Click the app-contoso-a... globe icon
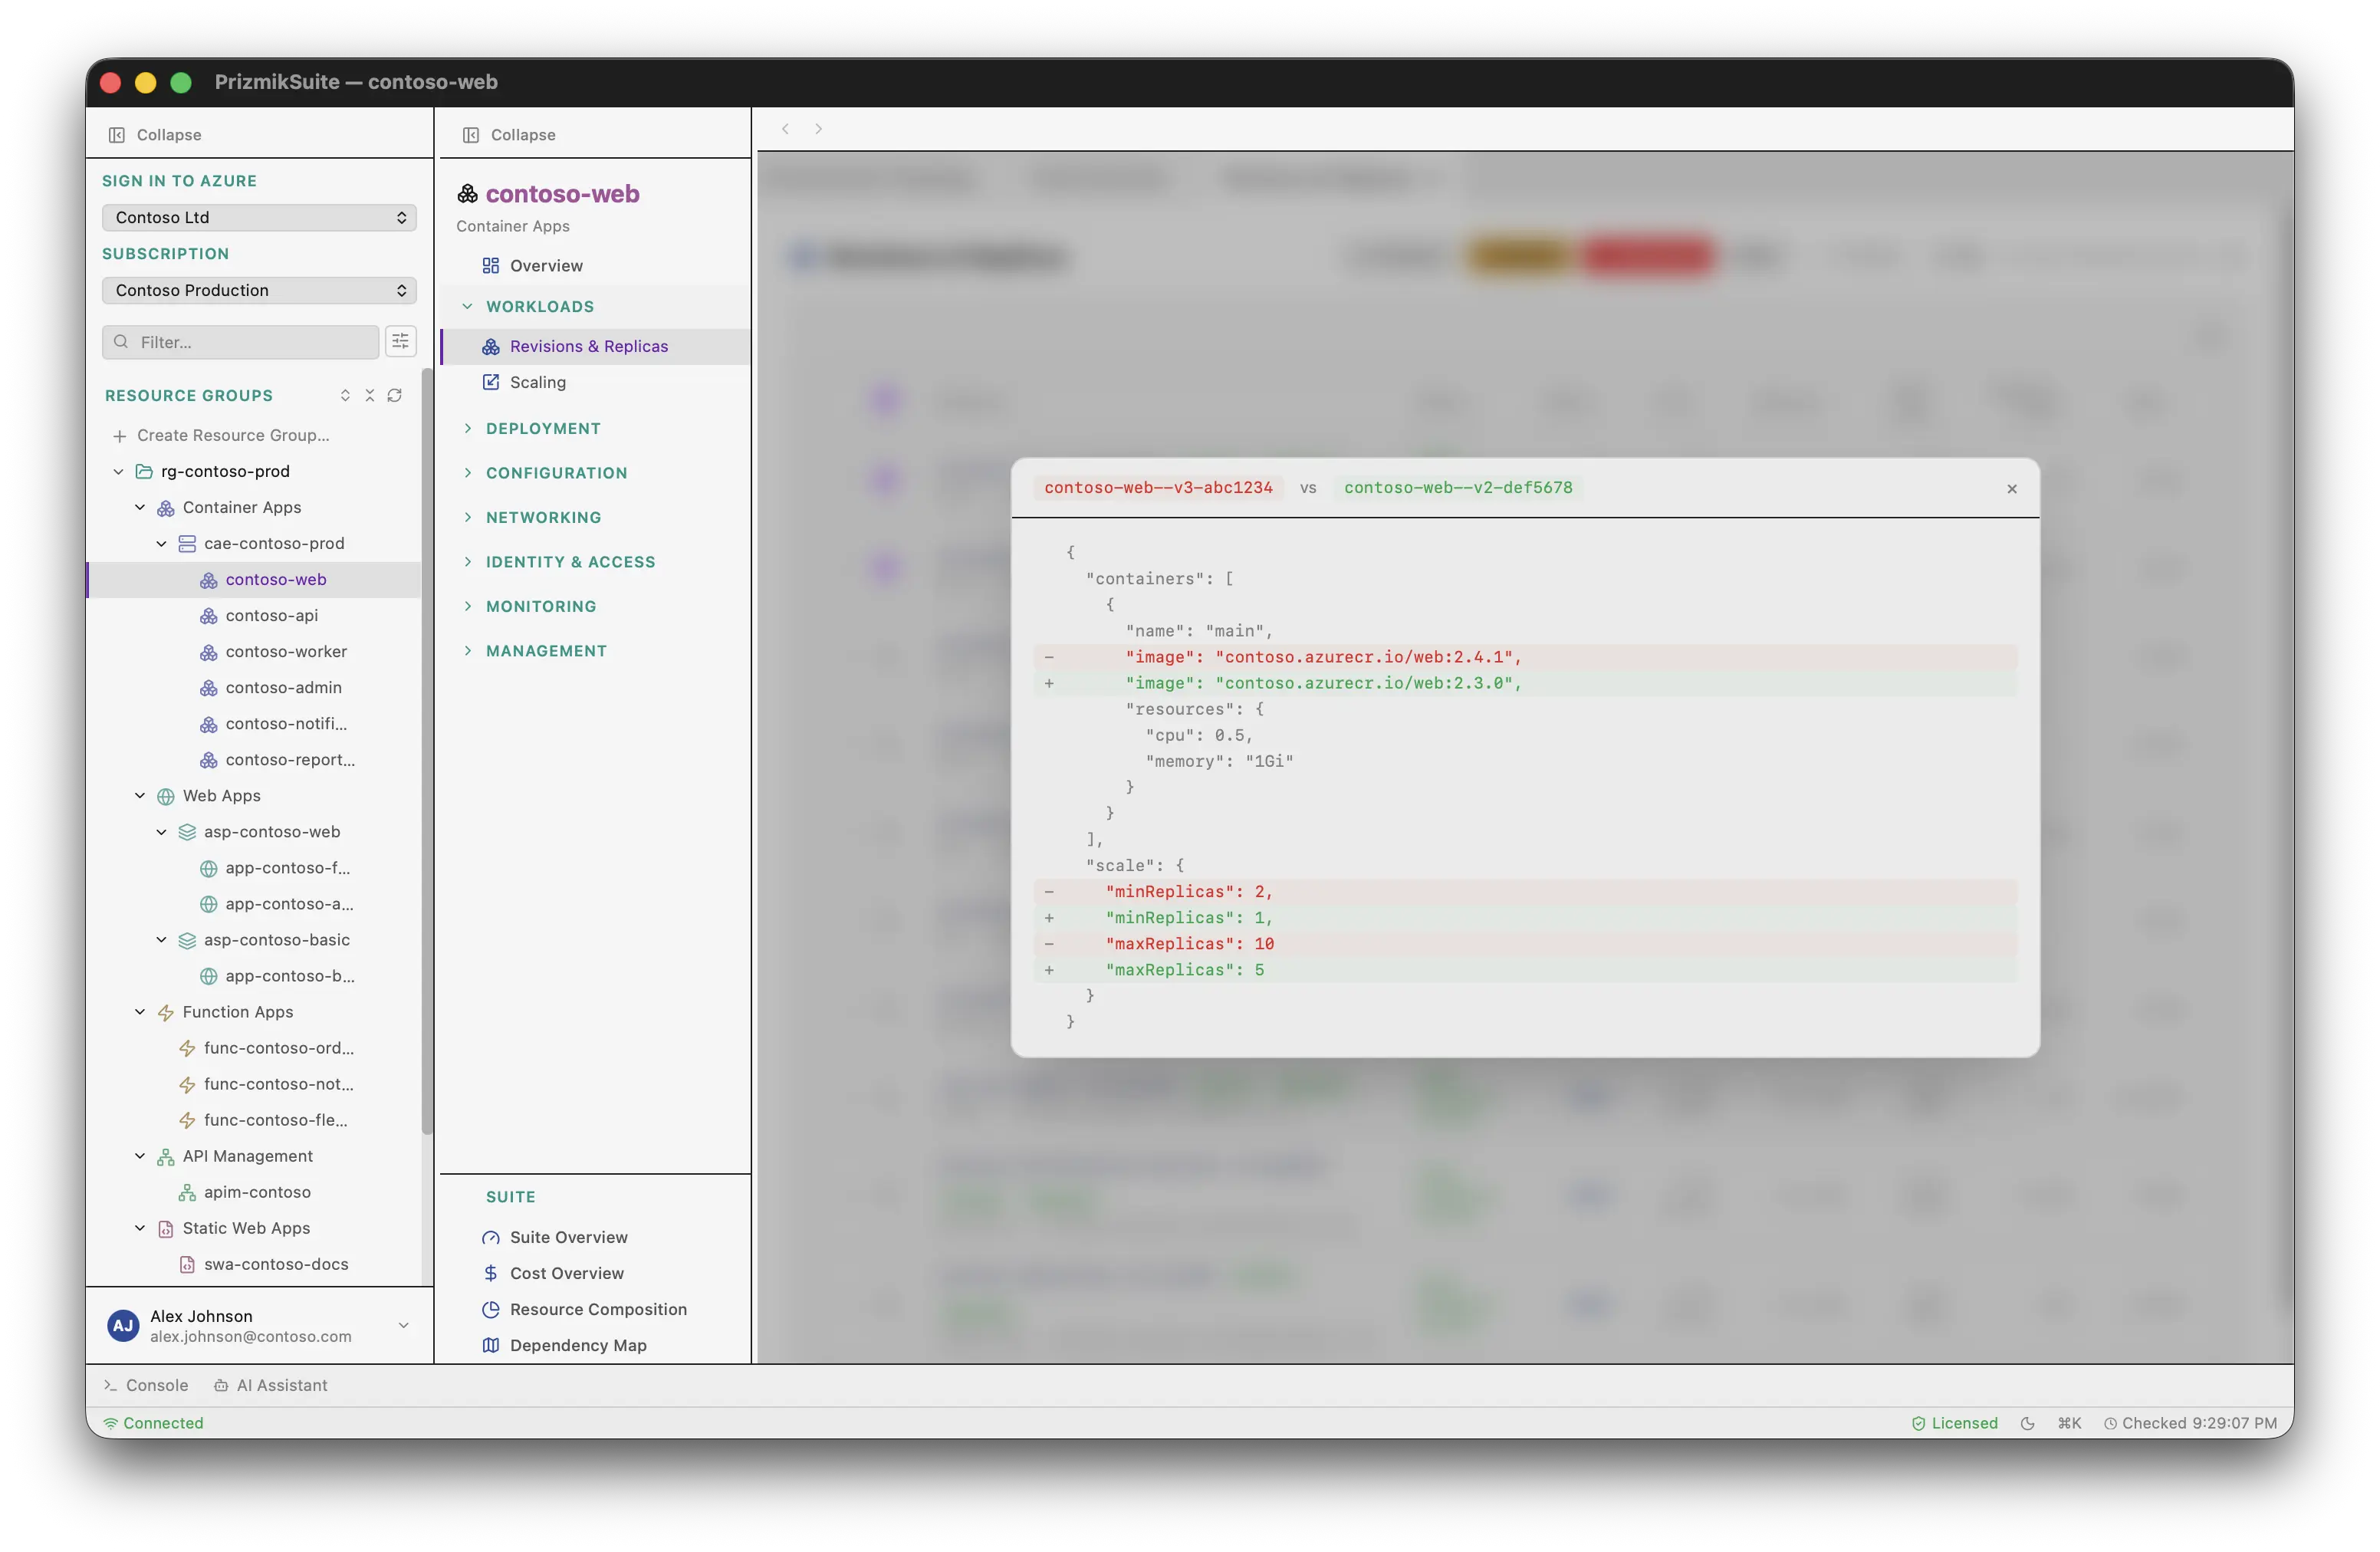Viewport: 2380px width, 1552px height. [208, 904]
